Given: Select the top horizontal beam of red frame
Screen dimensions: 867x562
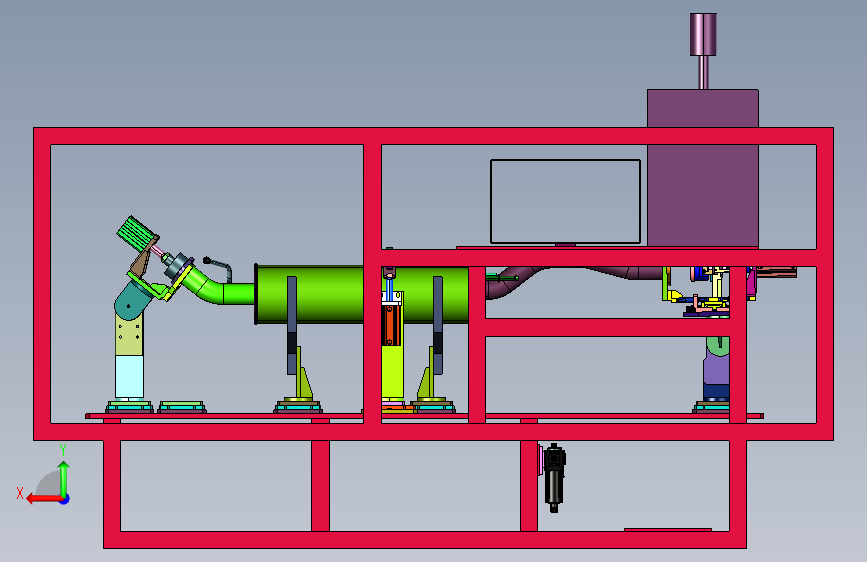Looking at the screenshot, I should 434,136.
